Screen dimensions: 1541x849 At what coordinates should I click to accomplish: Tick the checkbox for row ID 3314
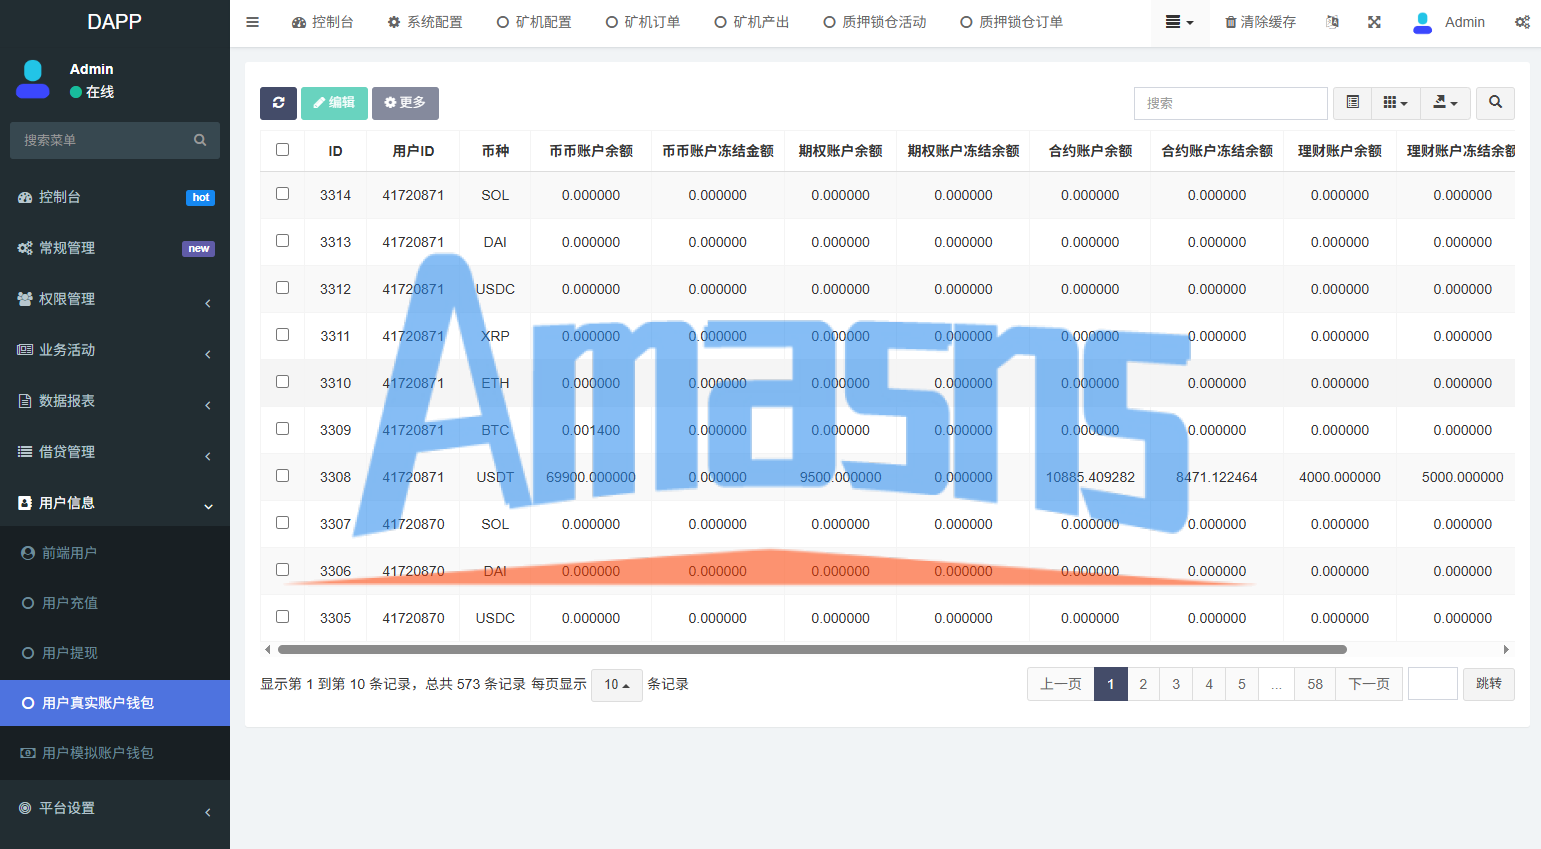(283, 194)
